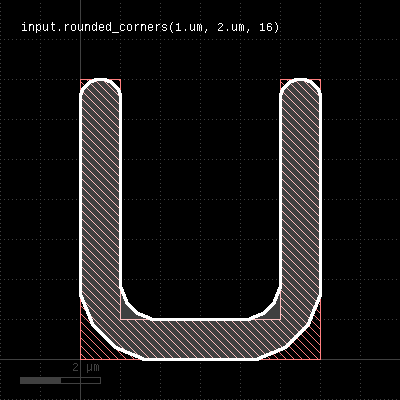Click the origin where the axis lines cross
Screen dimensions: 400x400
(x=80, y=359)
